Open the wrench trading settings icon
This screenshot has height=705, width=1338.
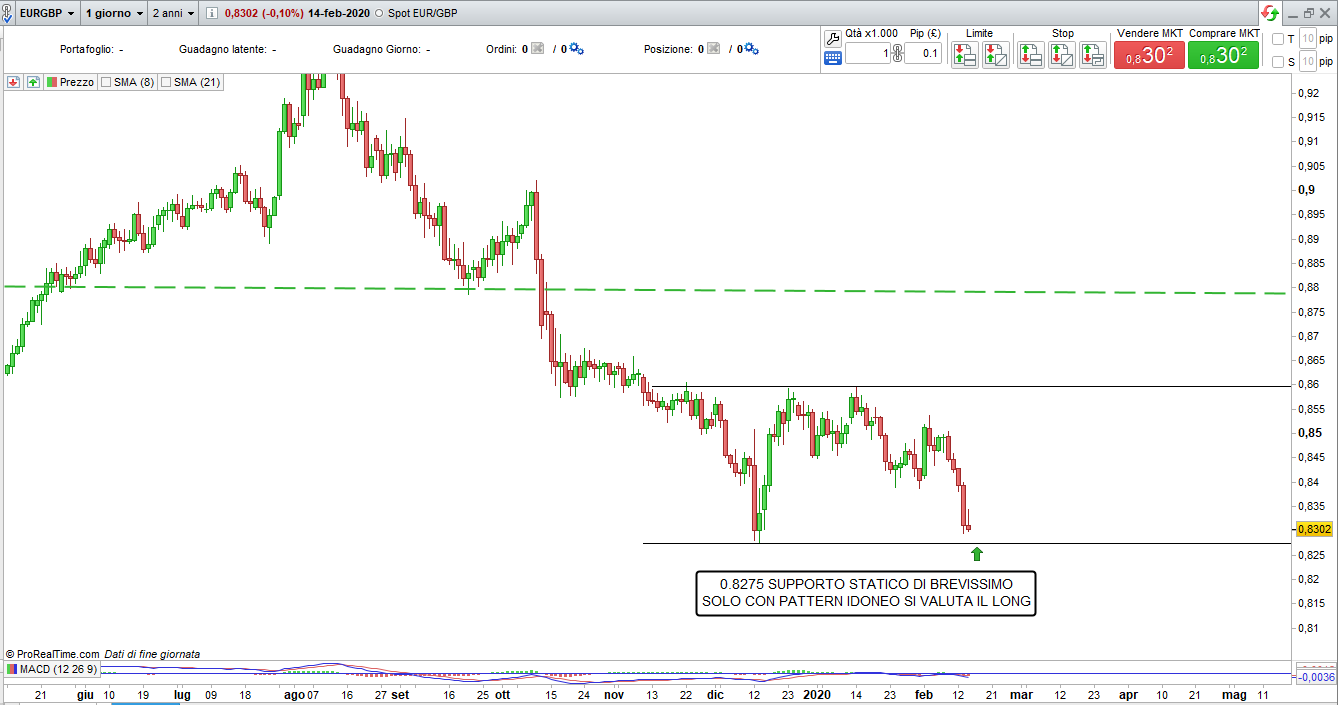(833, 38)
